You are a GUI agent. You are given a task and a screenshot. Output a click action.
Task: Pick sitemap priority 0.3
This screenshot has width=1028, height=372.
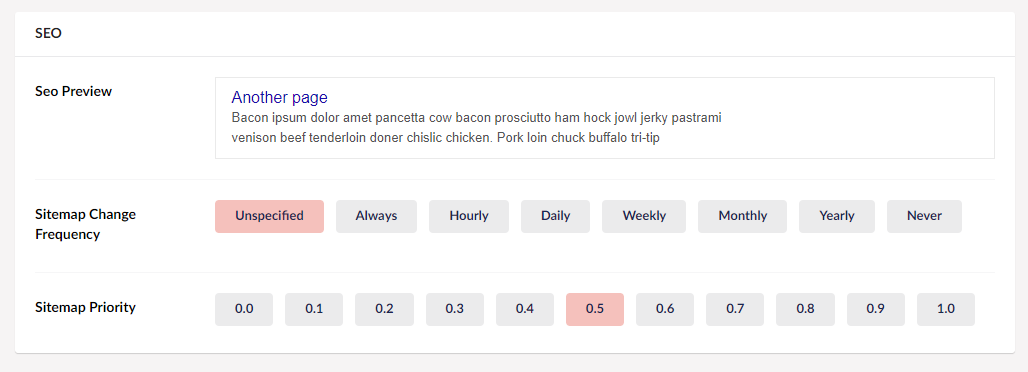(x=454, y=310)
